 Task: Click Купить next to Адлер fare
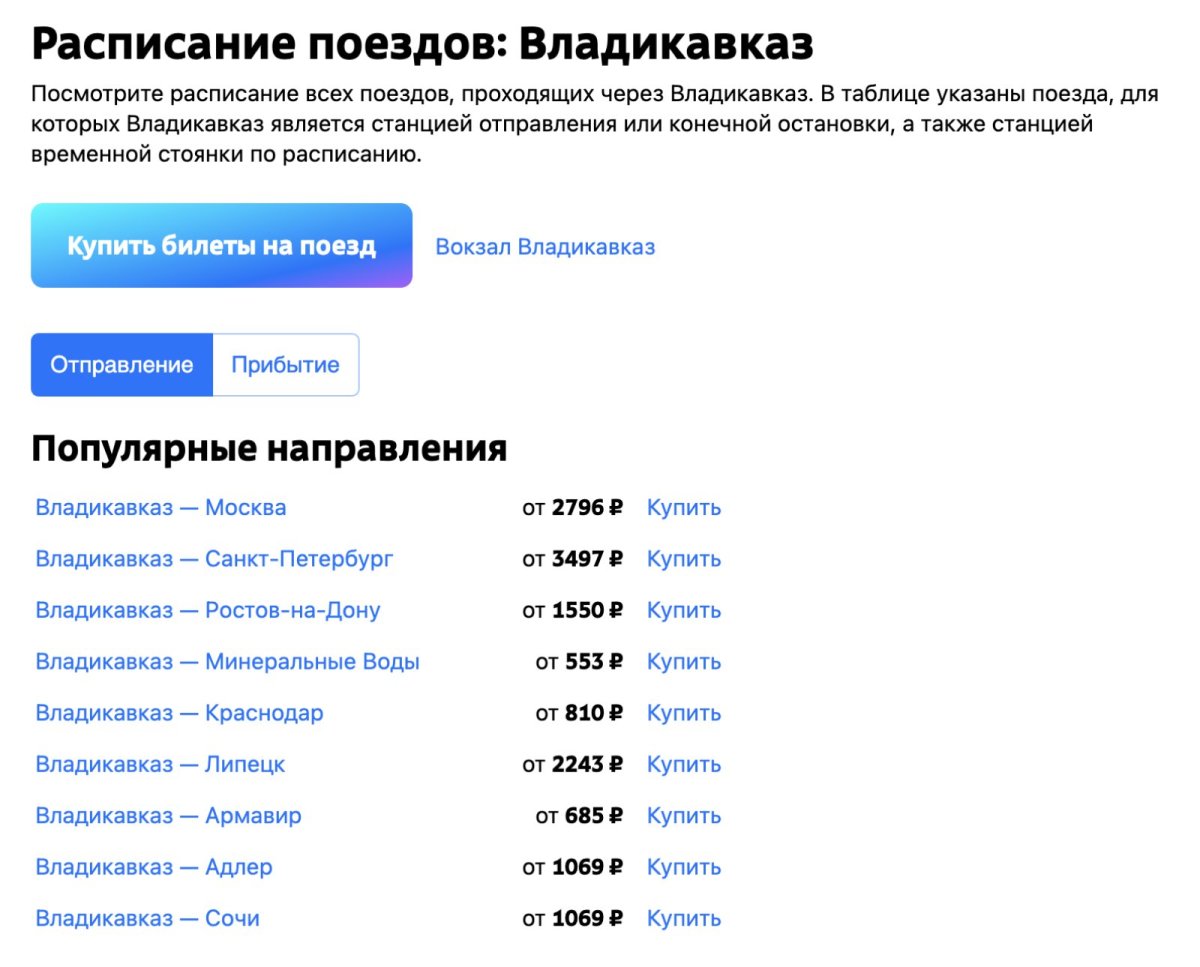point(682,867)
